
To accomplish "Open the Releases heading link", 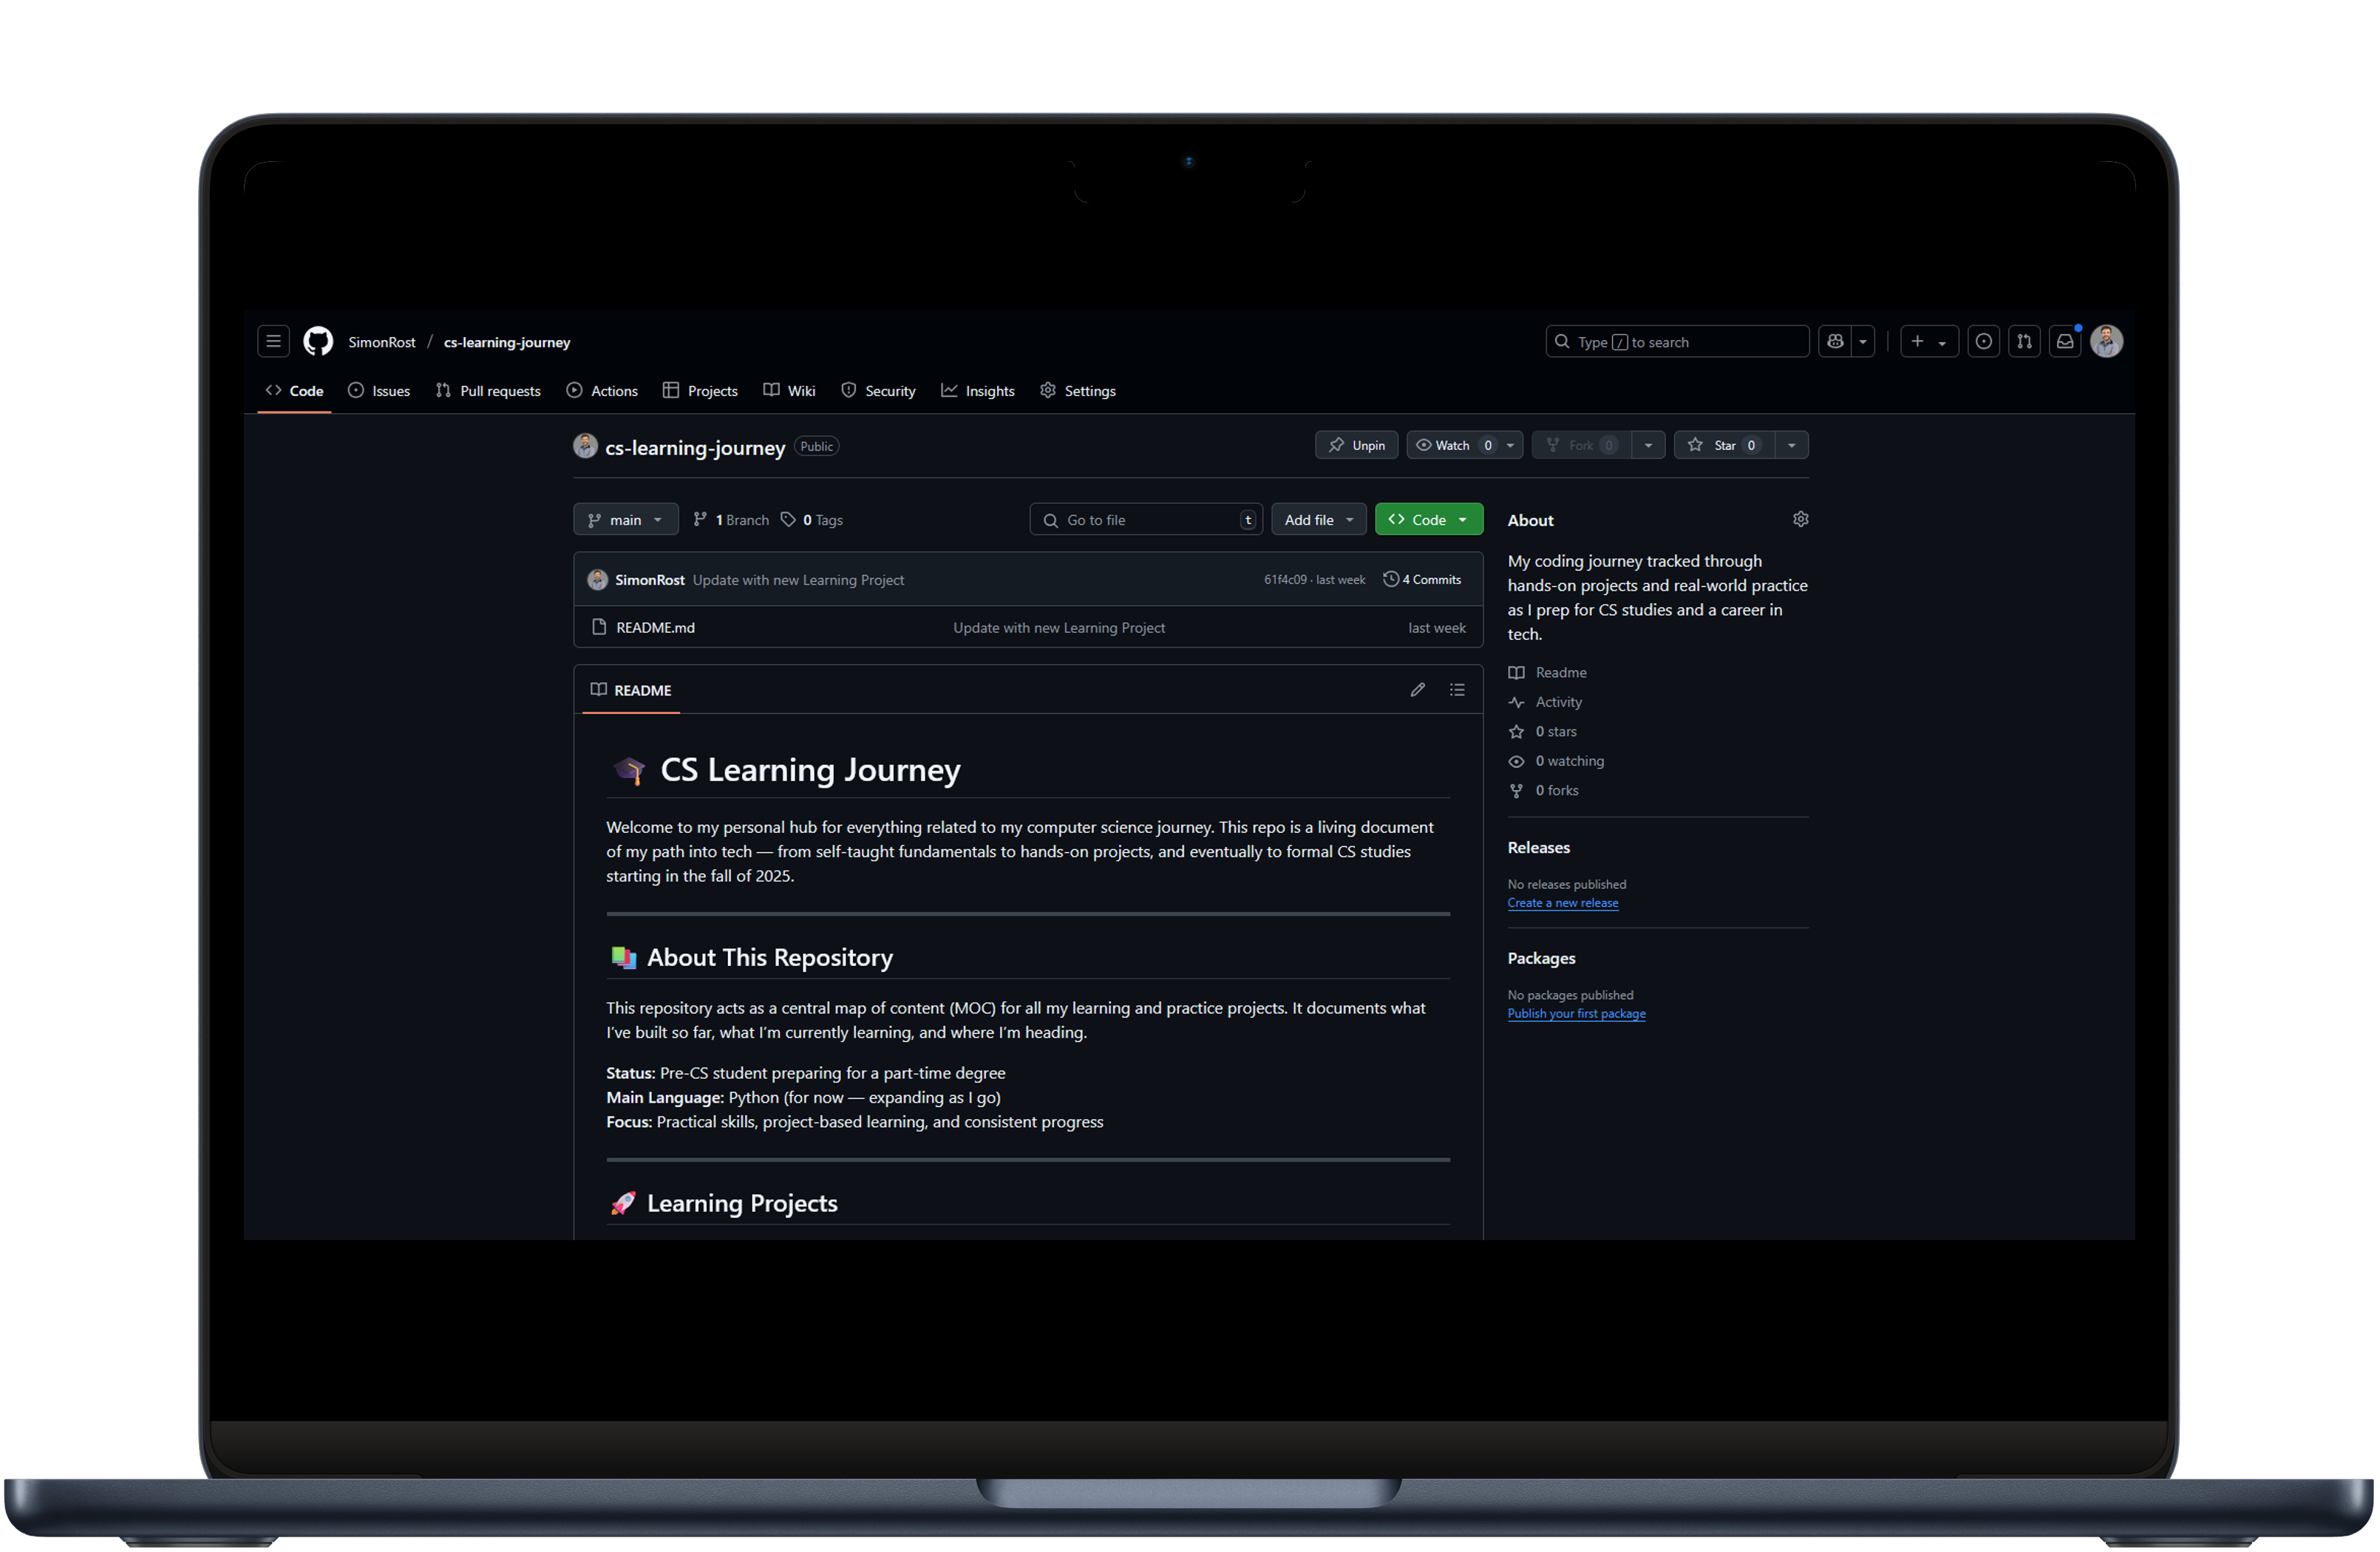I will tap(1539, 848).
